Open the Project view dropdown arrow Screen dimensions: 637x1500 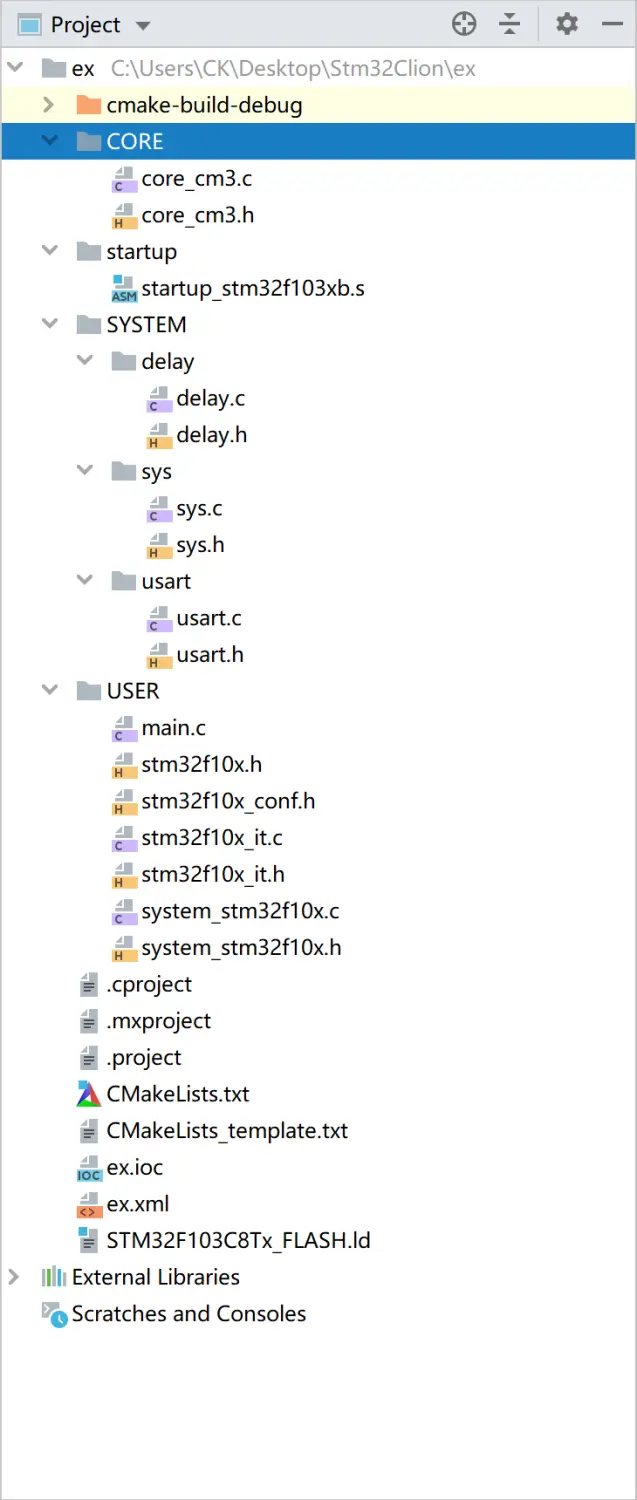(x=142, y=26)
